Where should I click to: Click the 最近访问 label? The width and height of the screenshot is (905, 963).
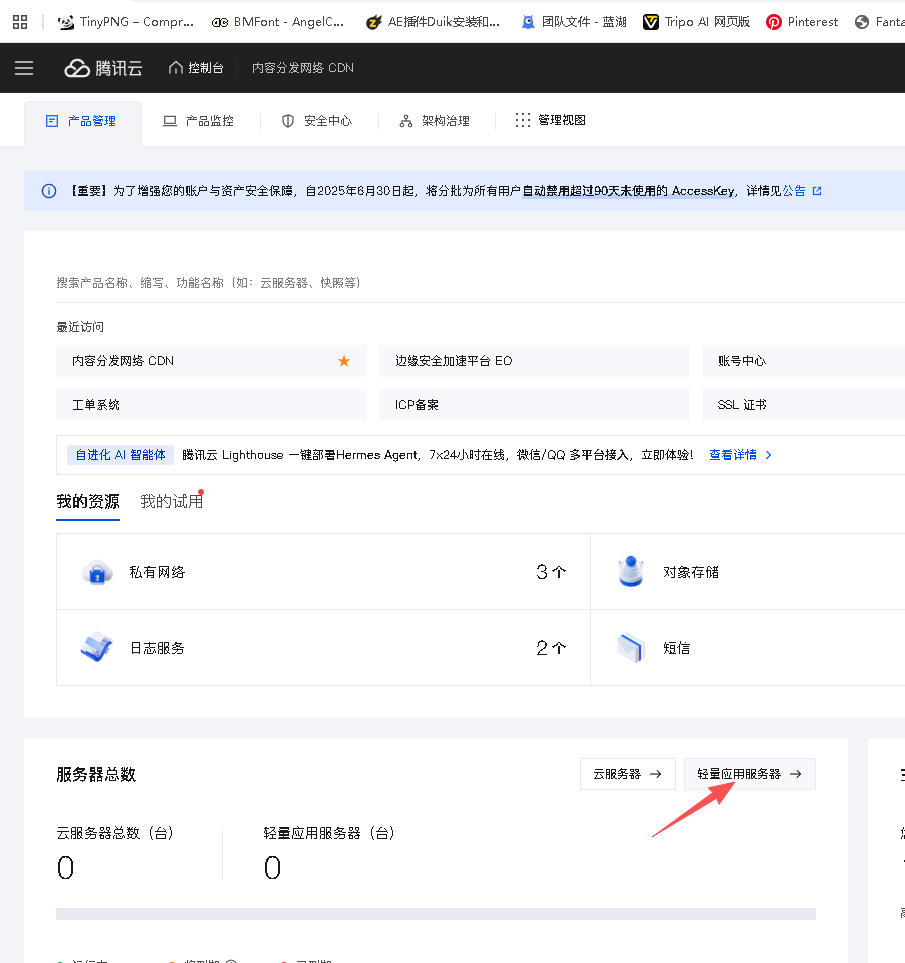pos(80,327)
